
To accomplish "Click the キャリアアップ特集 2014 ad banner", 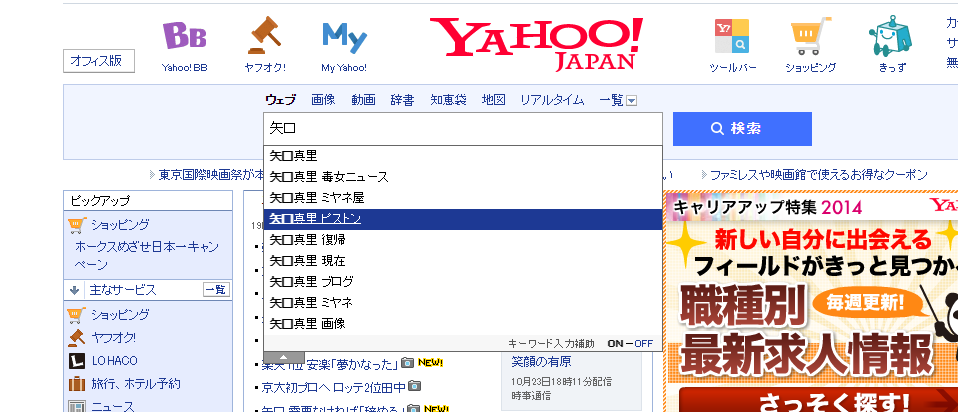I will (x=811, y=302).
